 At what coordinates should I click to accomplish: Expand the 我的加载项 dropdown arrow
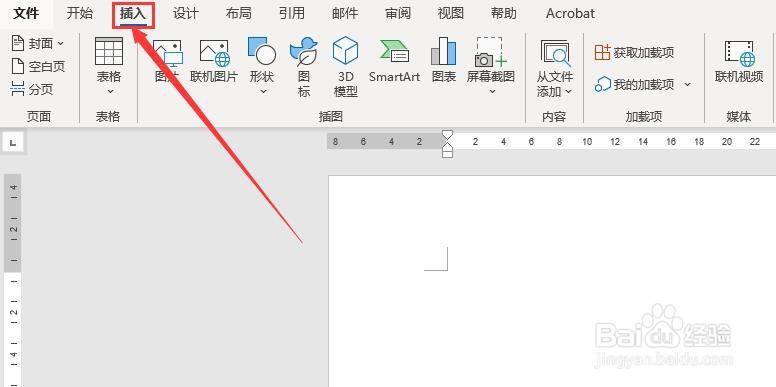tap(687, 85)
